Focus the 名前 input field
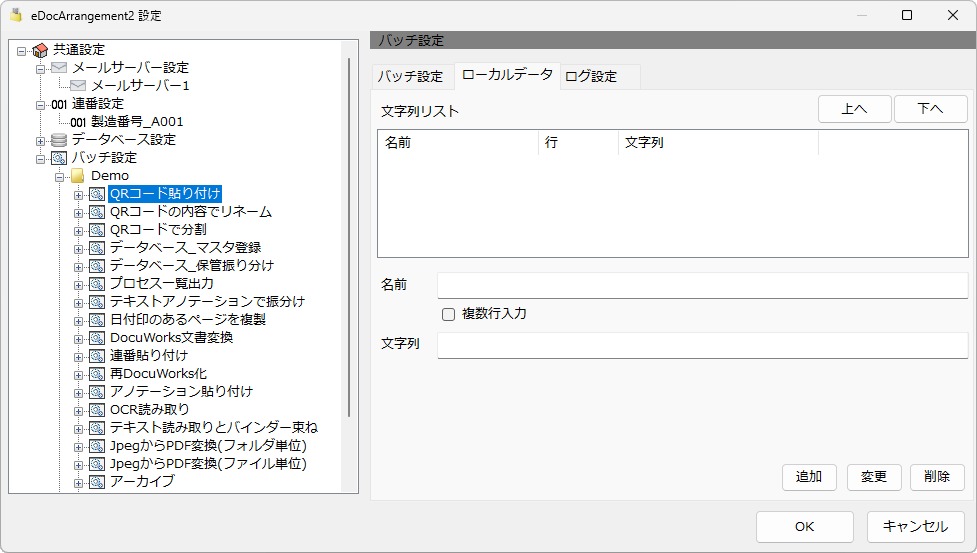Screen dimensions: 977x553 702,285
